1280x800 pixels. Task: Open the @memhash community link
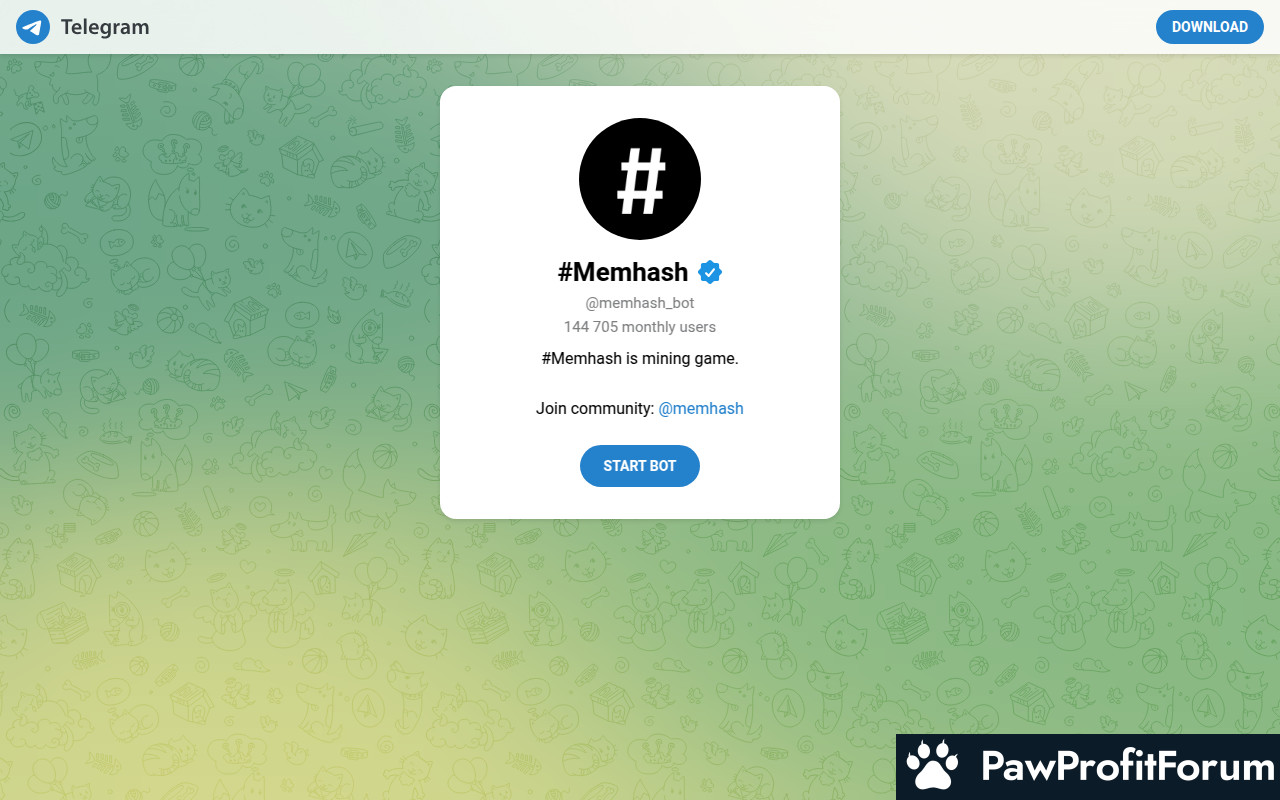pyautogui.click(x=701, y=408)
